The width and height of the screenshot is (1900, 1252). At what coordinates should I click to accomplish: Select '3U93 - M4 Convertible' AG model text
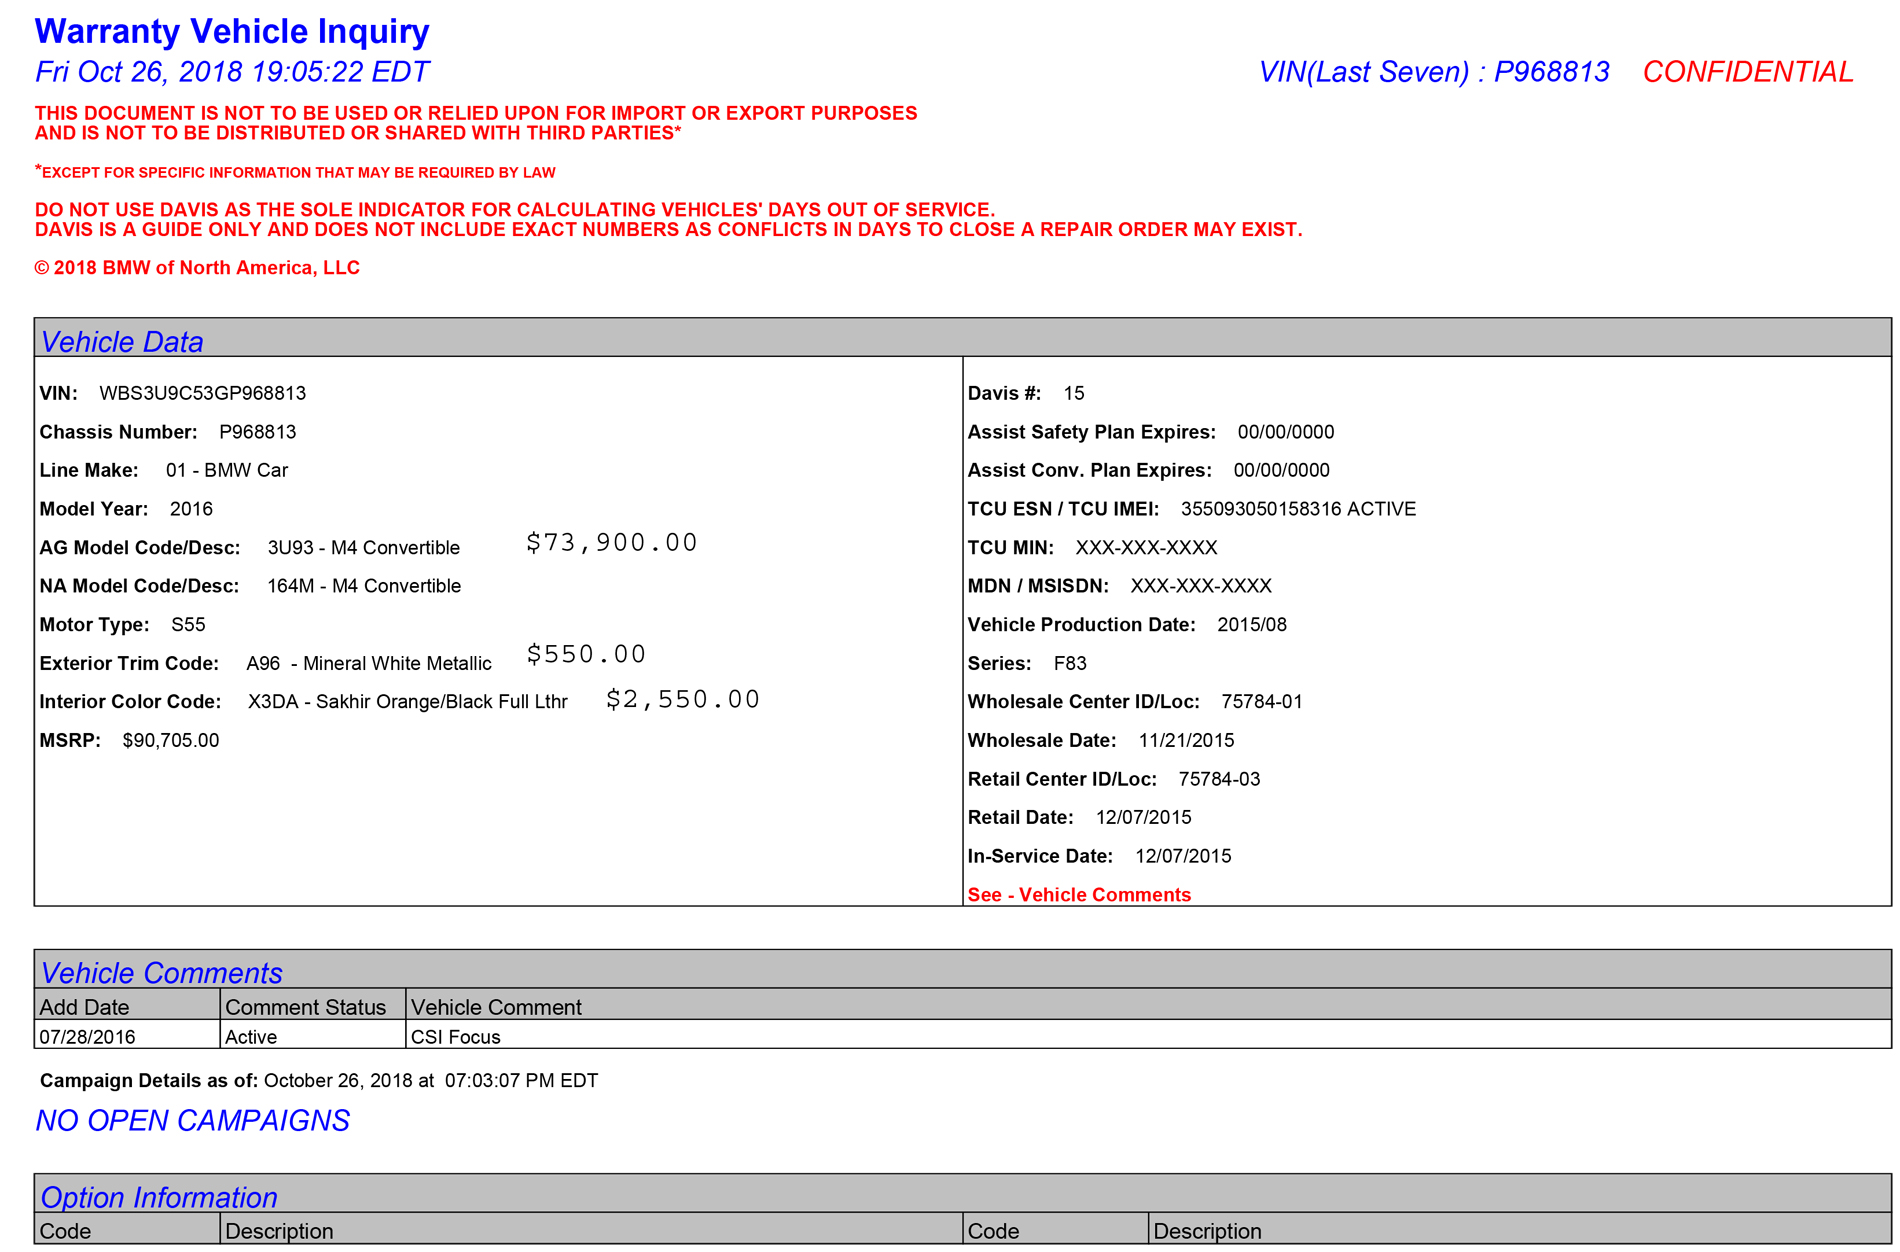(x=364, y=548)
